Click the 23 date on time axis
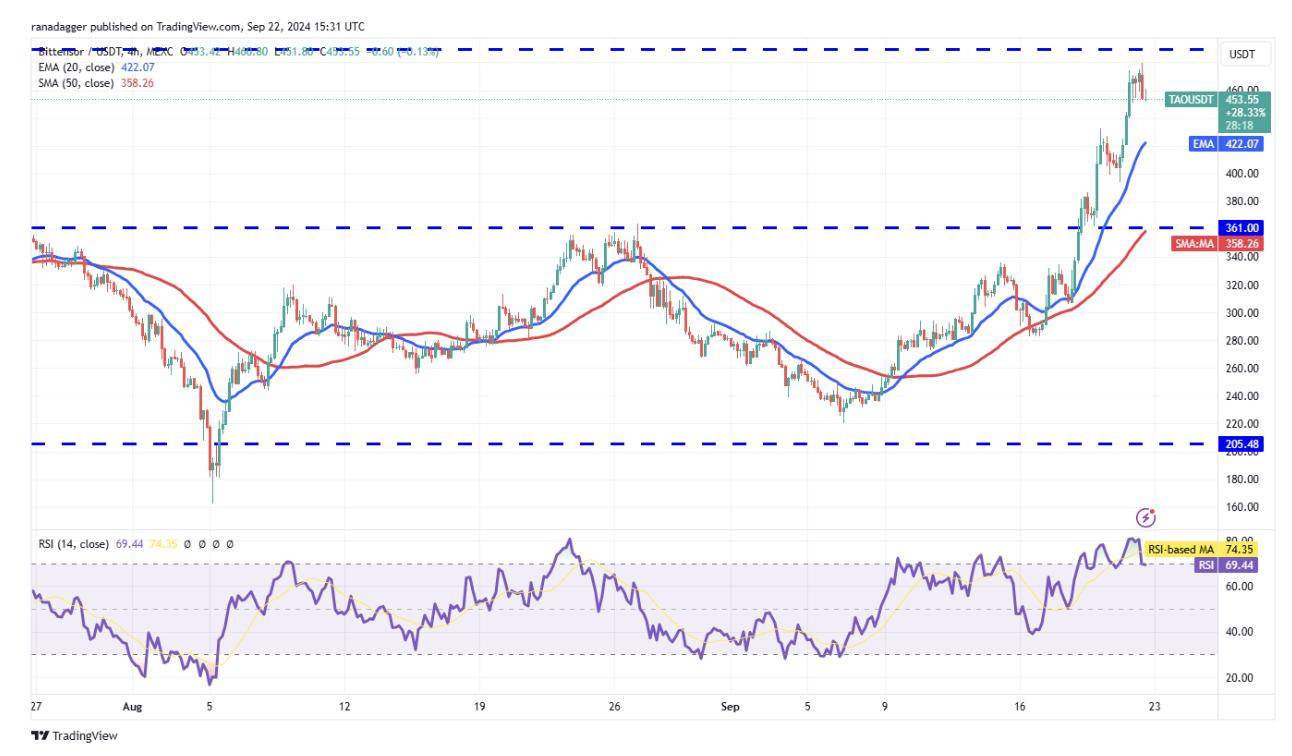This screenshot has height=756, width=1292. 1153,706
